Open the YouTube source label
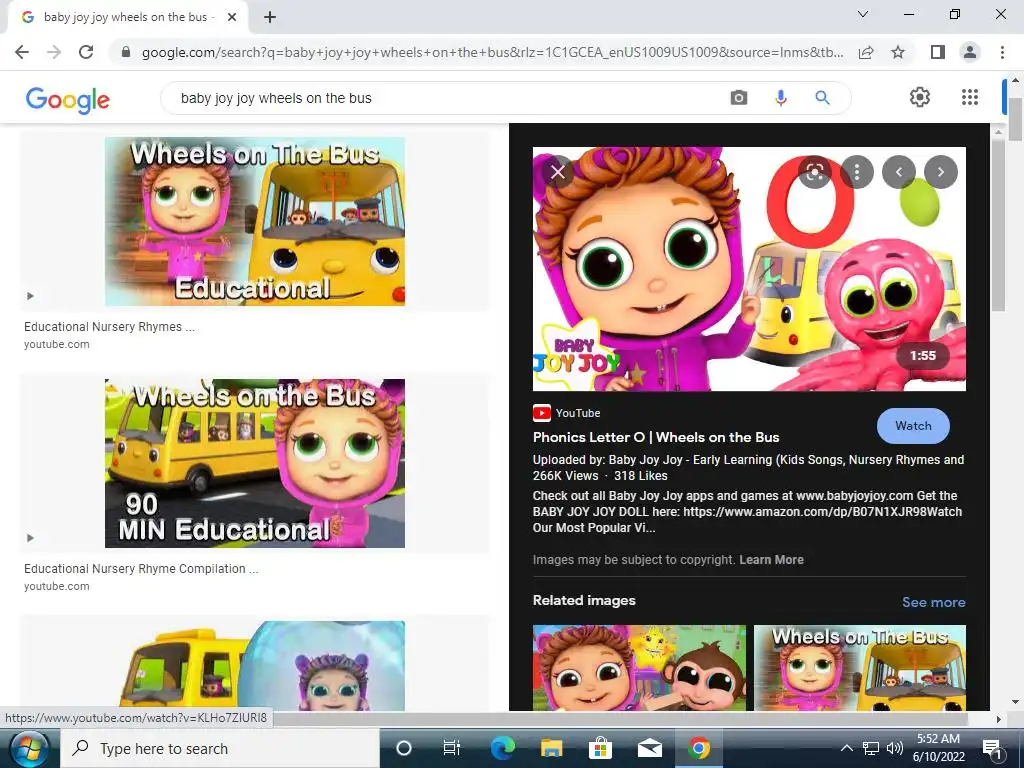1024x768 pixels. tap(567, 413)
